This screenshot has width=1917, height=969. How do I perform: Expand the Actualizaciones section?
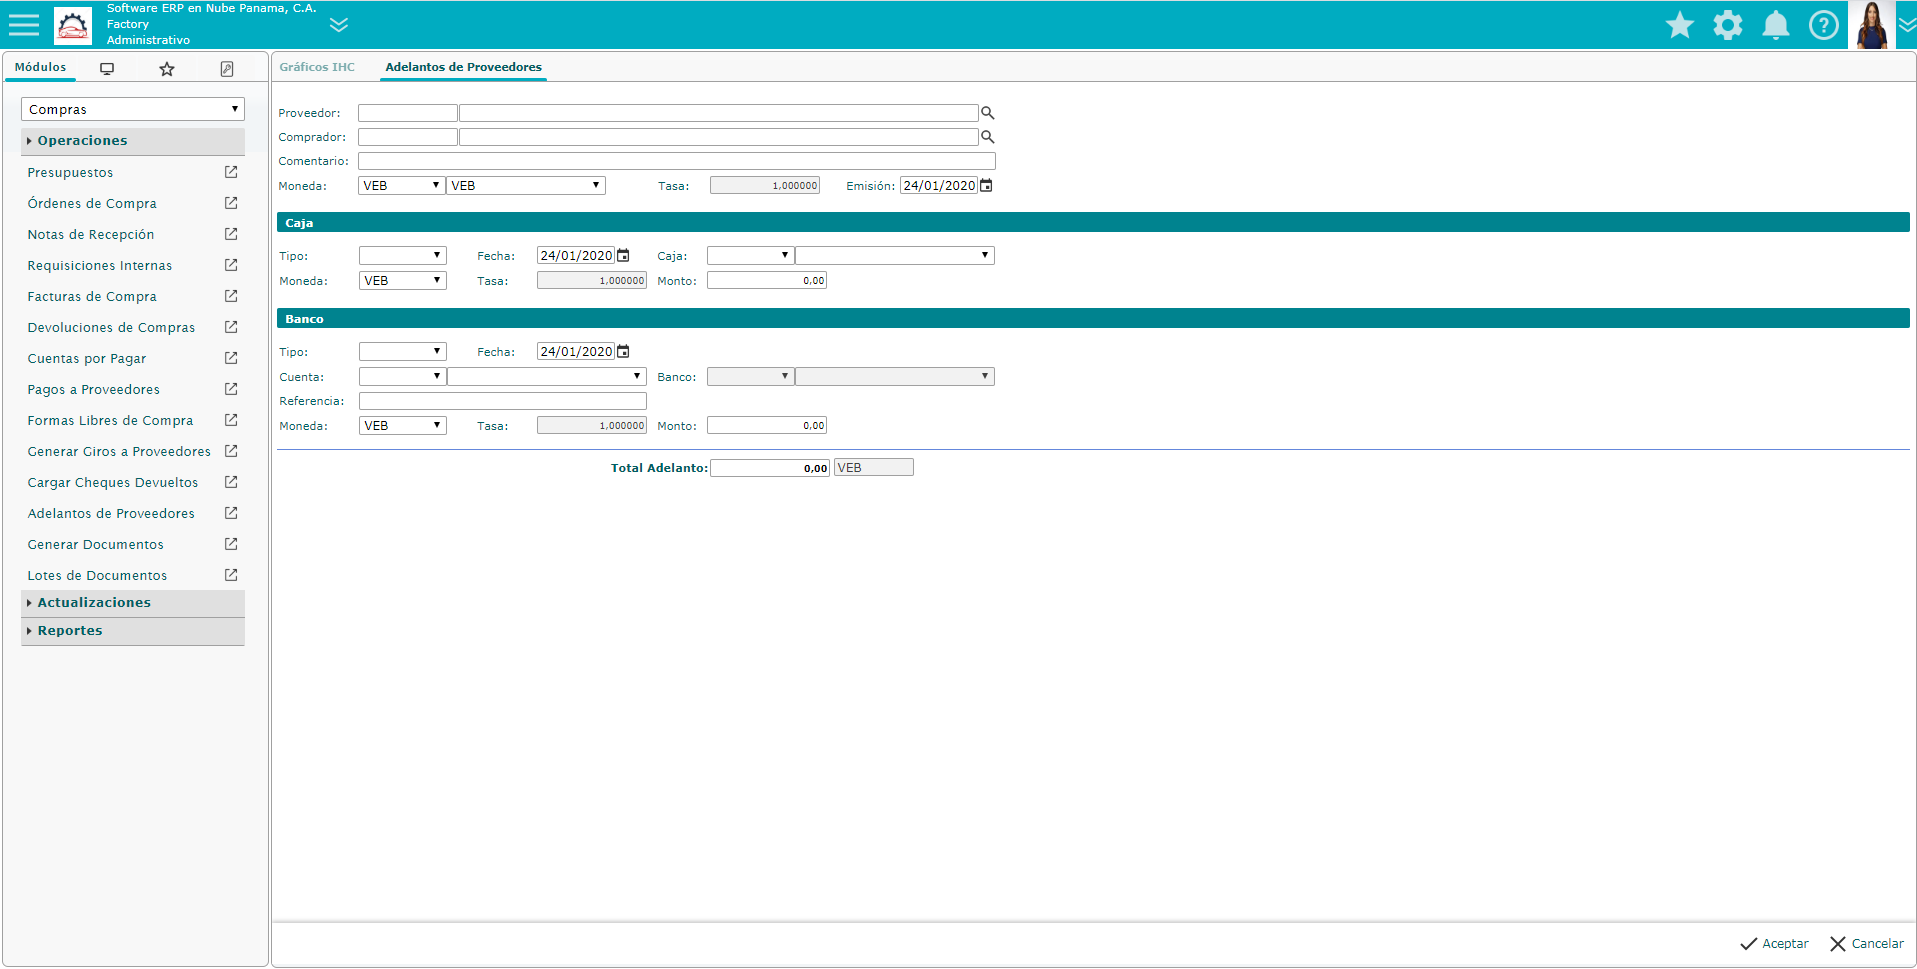pos(94,603)
